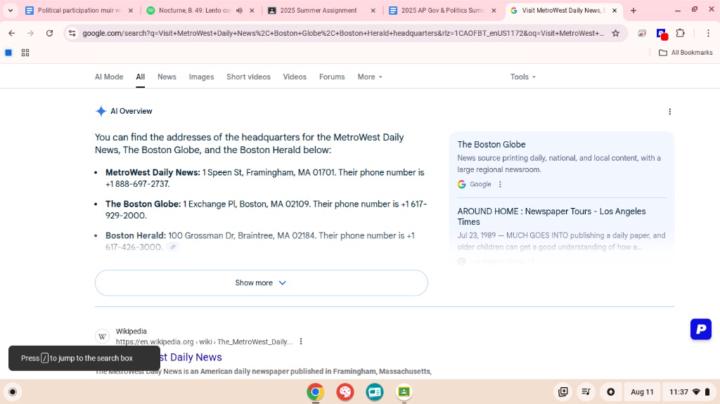Switch to Political participation document tab
Image resolution: width=720 pixels, height=404 pixels.
click(x=79, y=11)
